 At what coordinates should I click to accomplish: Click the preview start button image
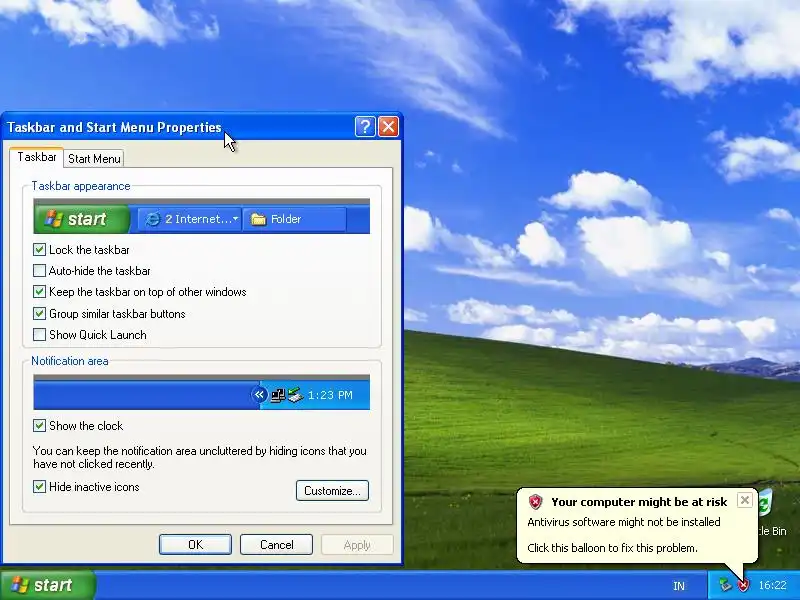(82, 219)
